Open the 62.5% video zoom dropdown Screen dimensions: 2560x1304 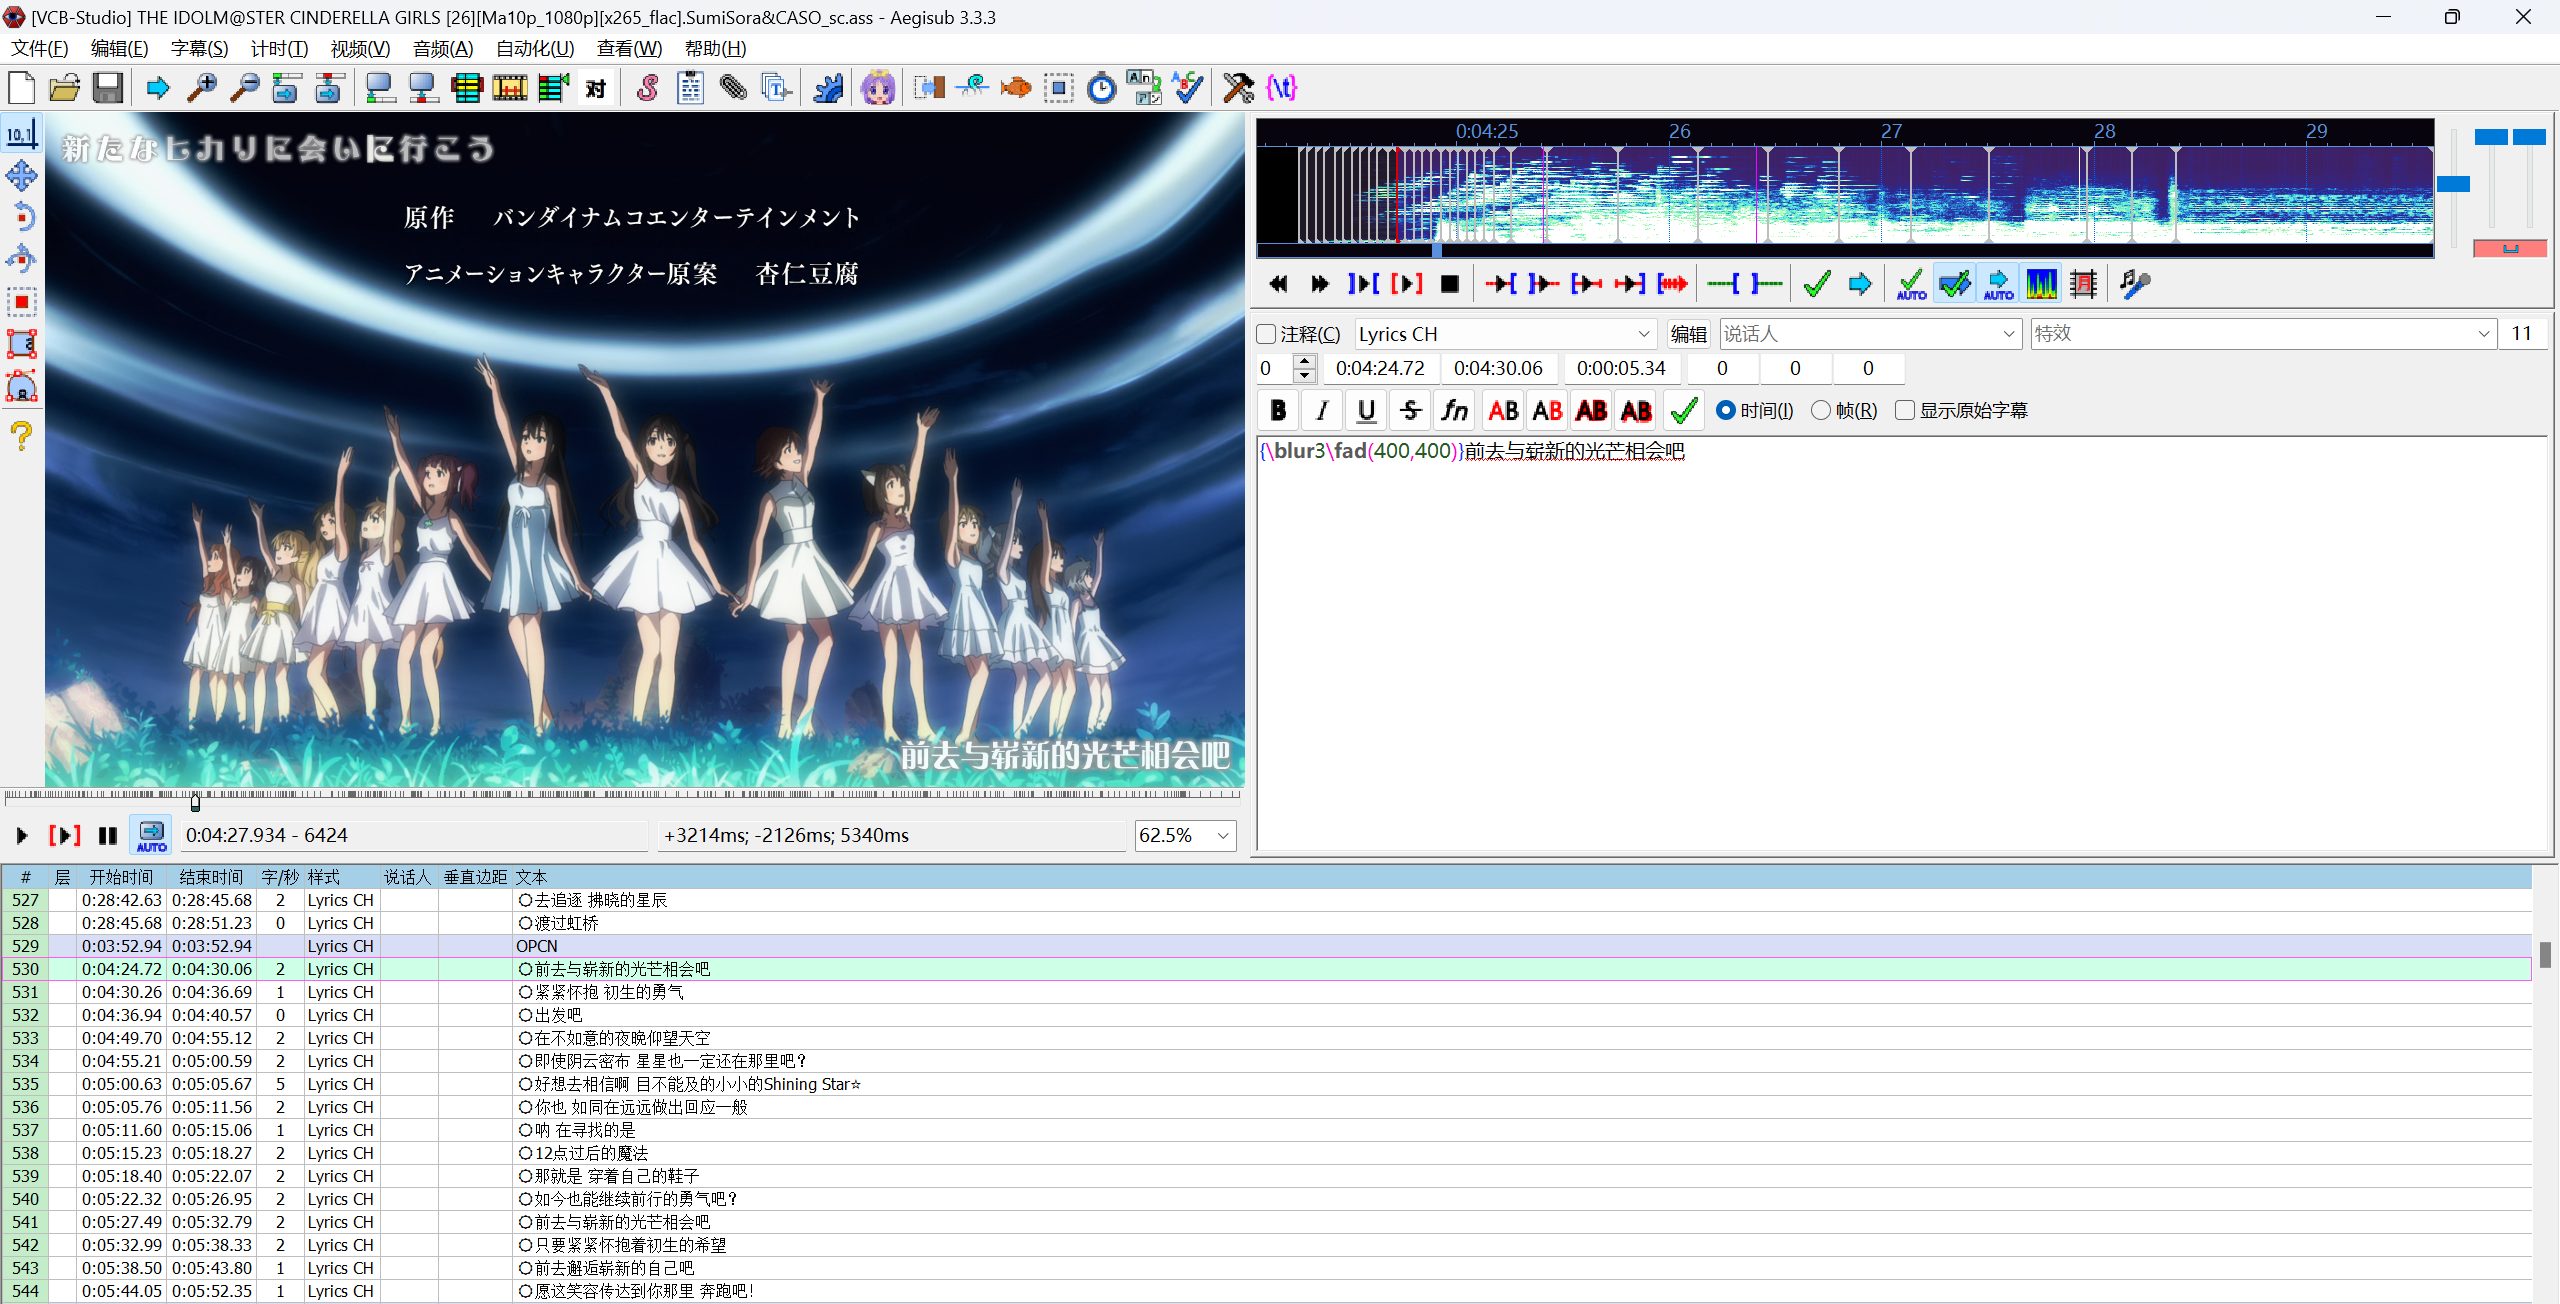pyautogui.click(x=1222, y=835)
